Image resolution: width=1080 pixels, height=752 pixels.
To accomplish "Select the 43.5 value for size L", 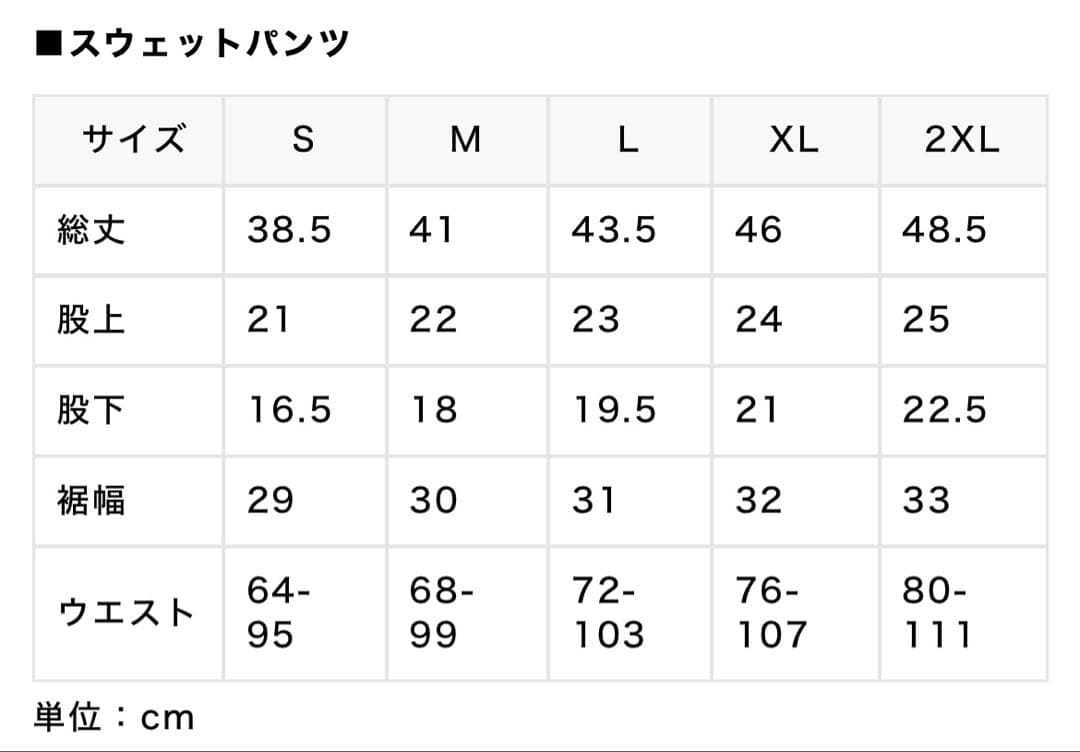I will point(614,230).
